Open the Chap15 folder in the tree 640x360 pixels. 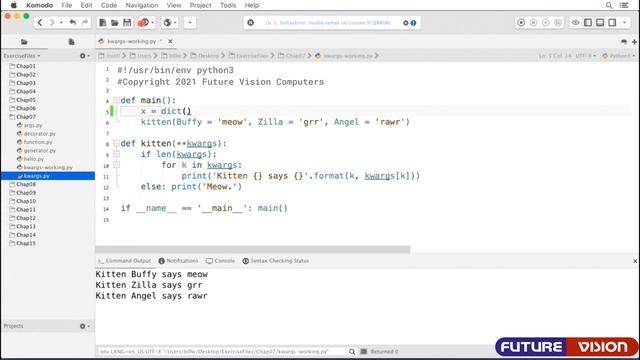26,243
